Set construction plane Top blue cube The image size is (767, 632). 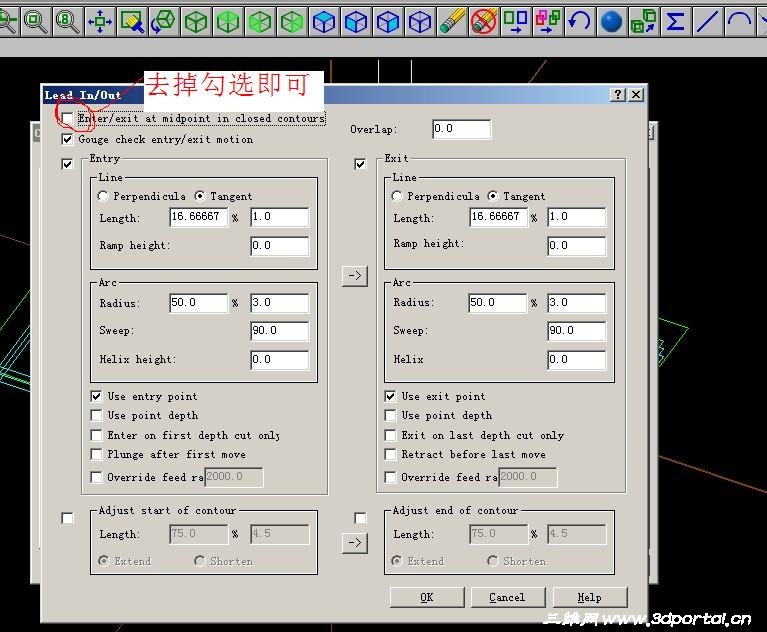click(324, 22)
